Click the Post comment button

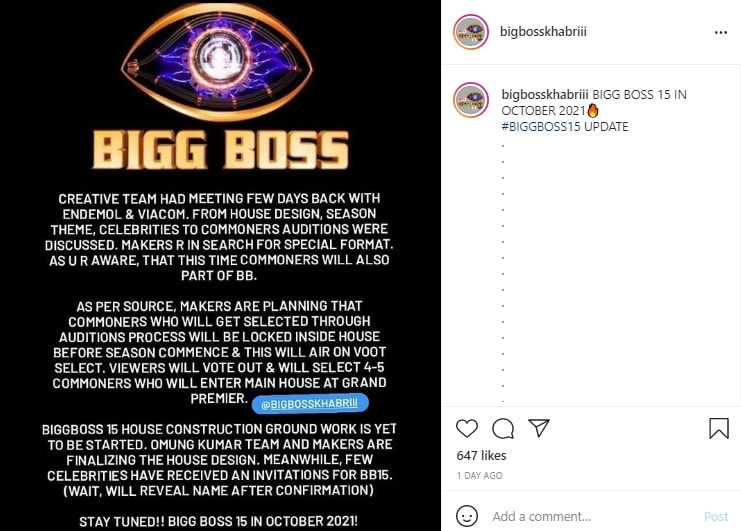click(715, 516)
